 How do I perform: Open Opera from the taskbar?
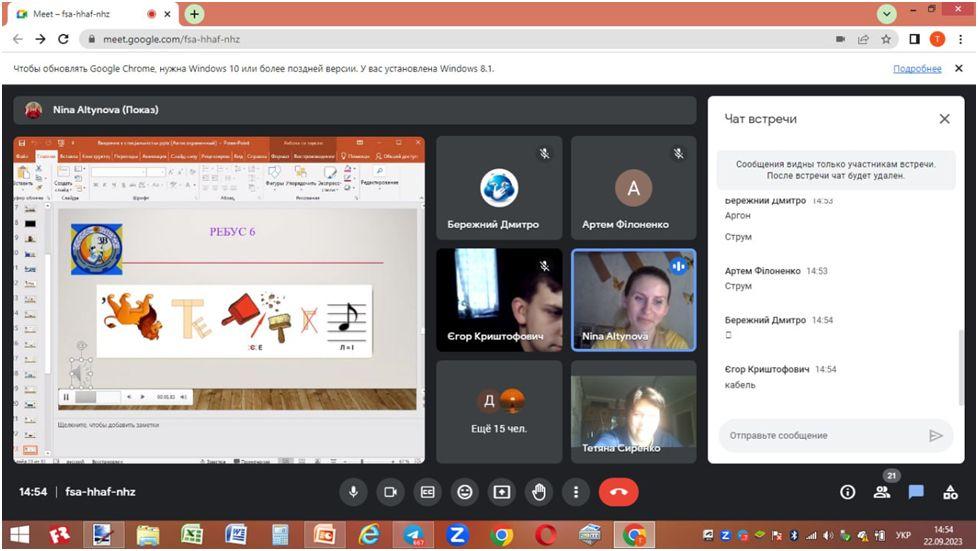point(545,535)
